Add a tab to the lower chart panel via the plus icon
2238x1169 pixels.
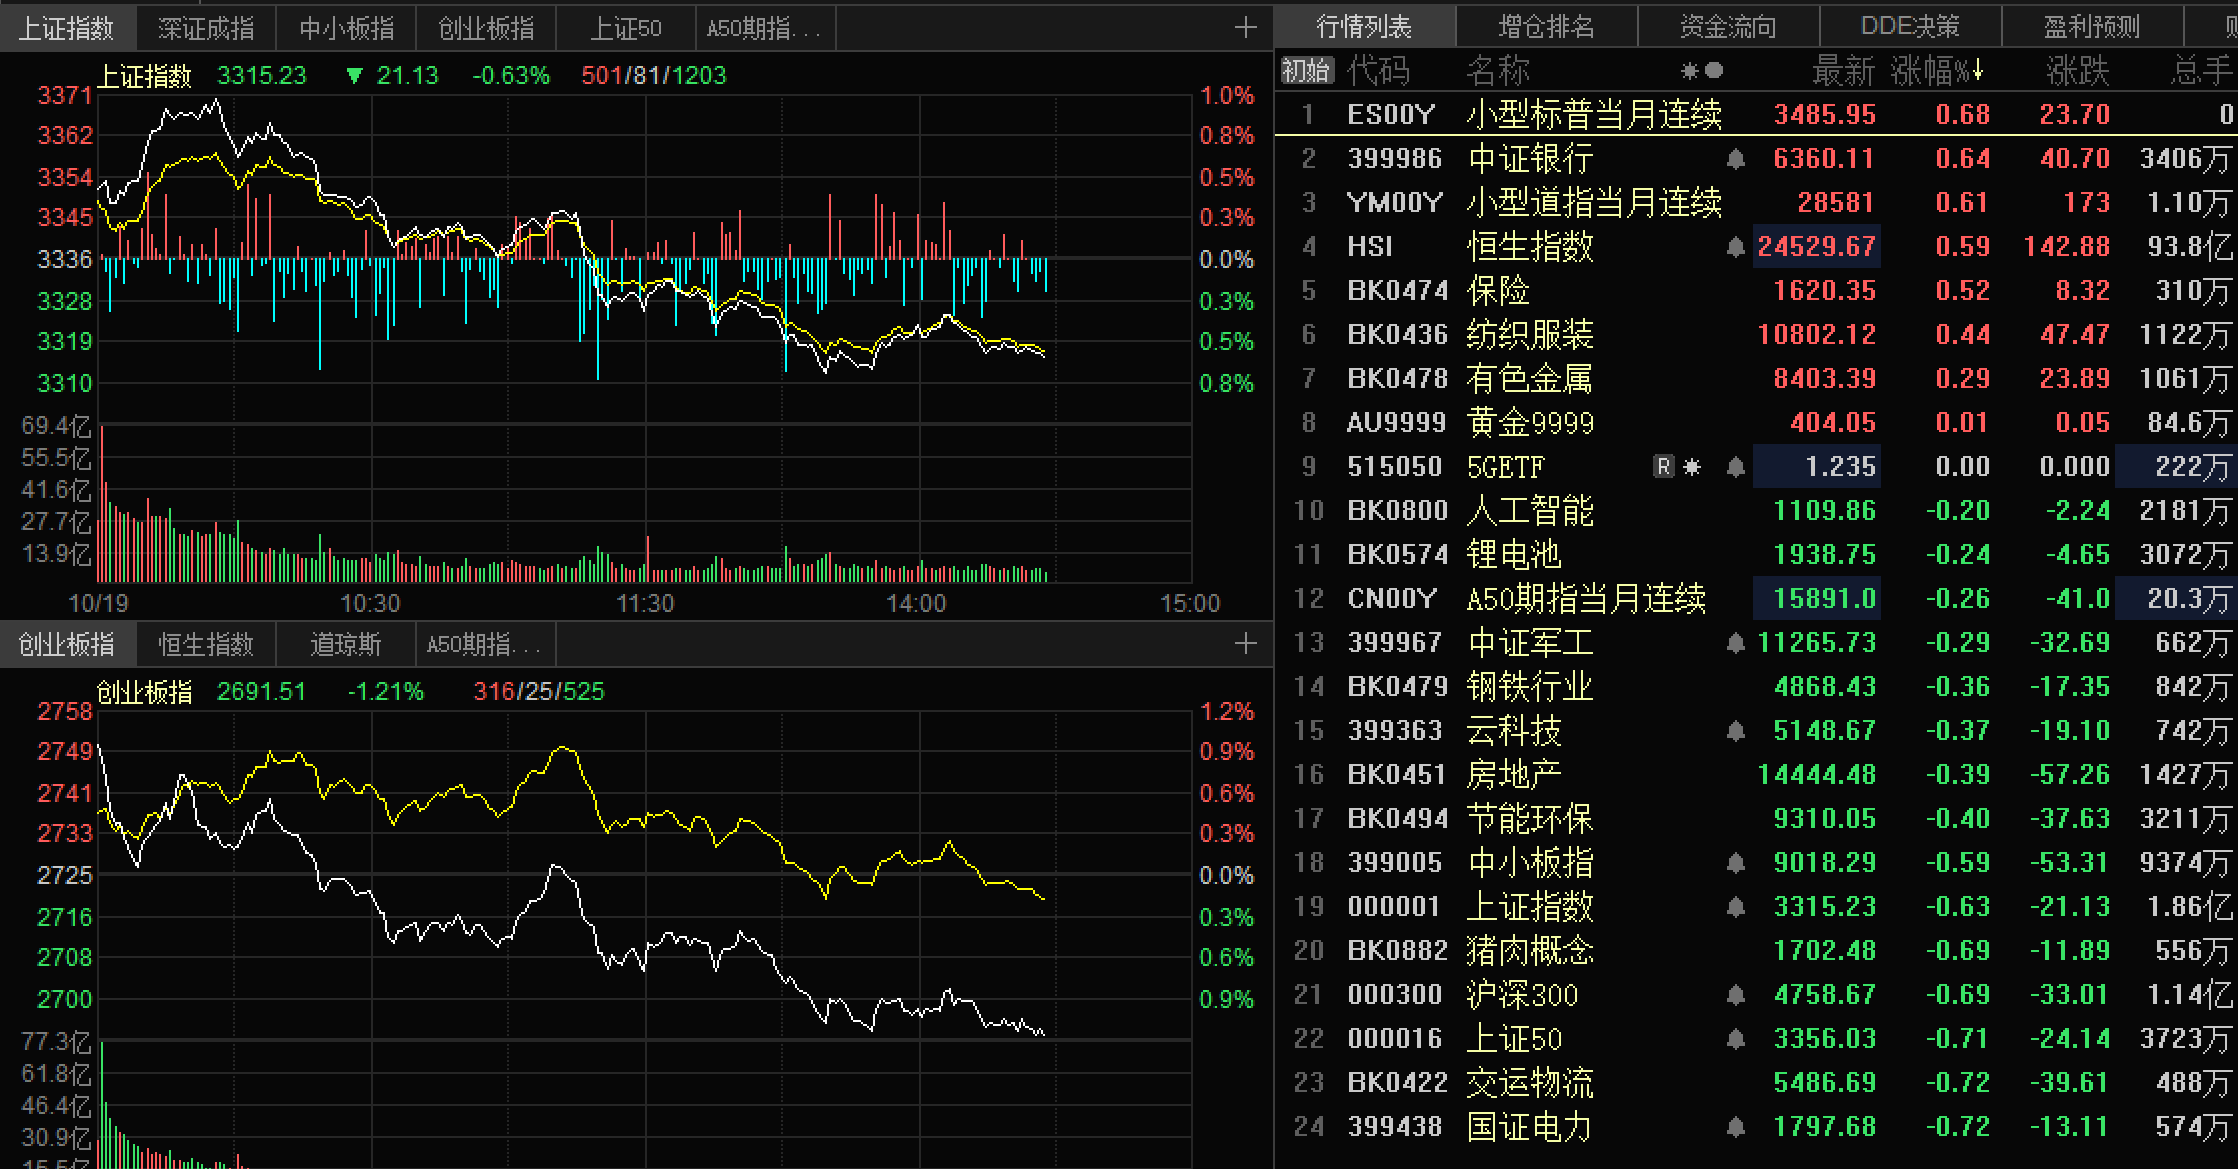click(1245, 644)
